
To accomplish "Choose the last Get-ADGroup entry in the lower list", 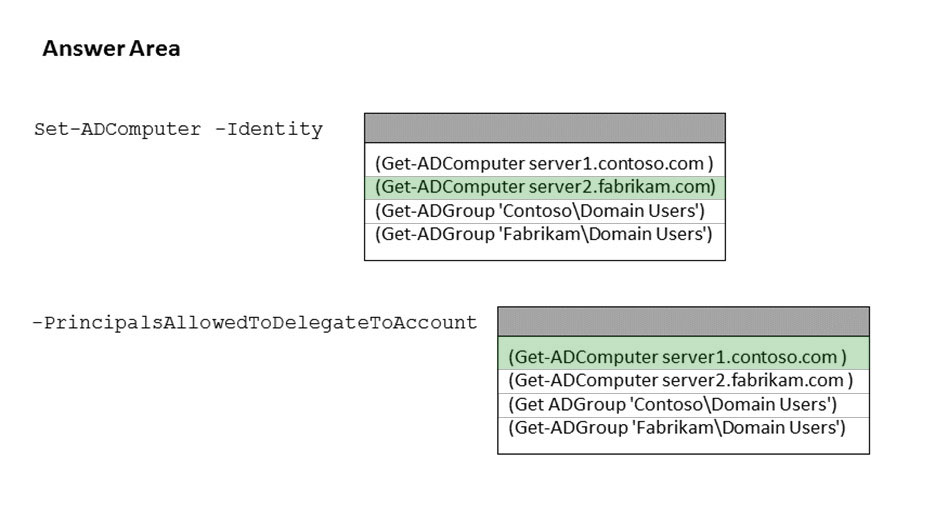I will [x=677, y=428].
